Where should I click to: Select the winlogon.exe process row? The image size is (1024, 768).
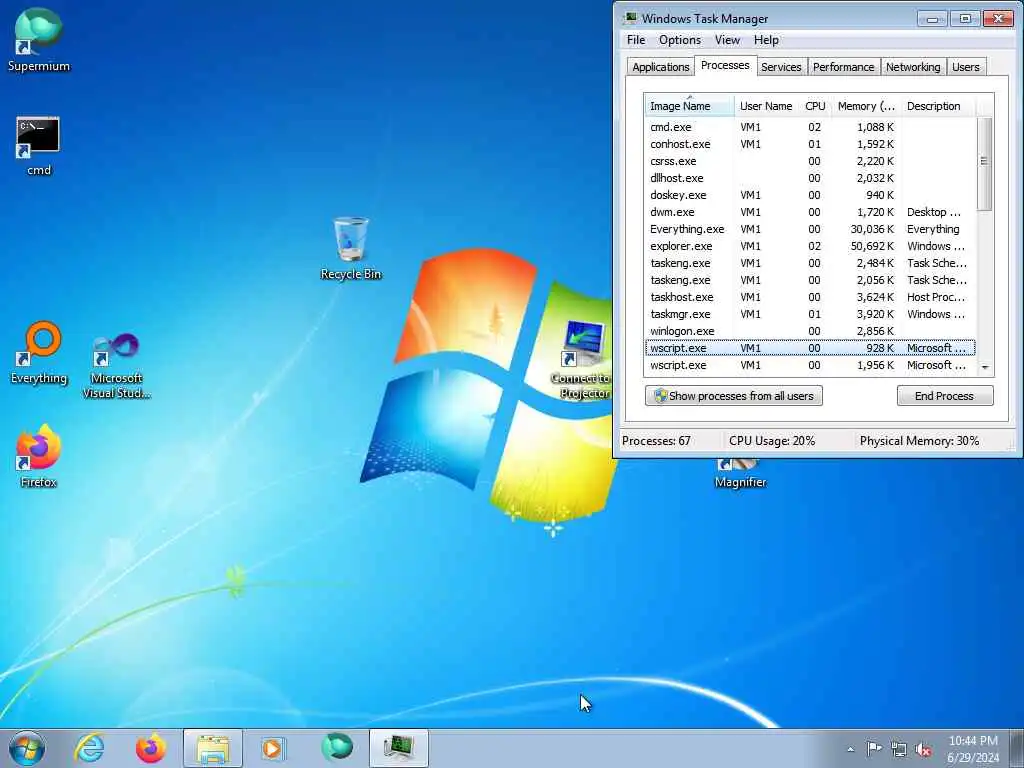tap(810, 330)
